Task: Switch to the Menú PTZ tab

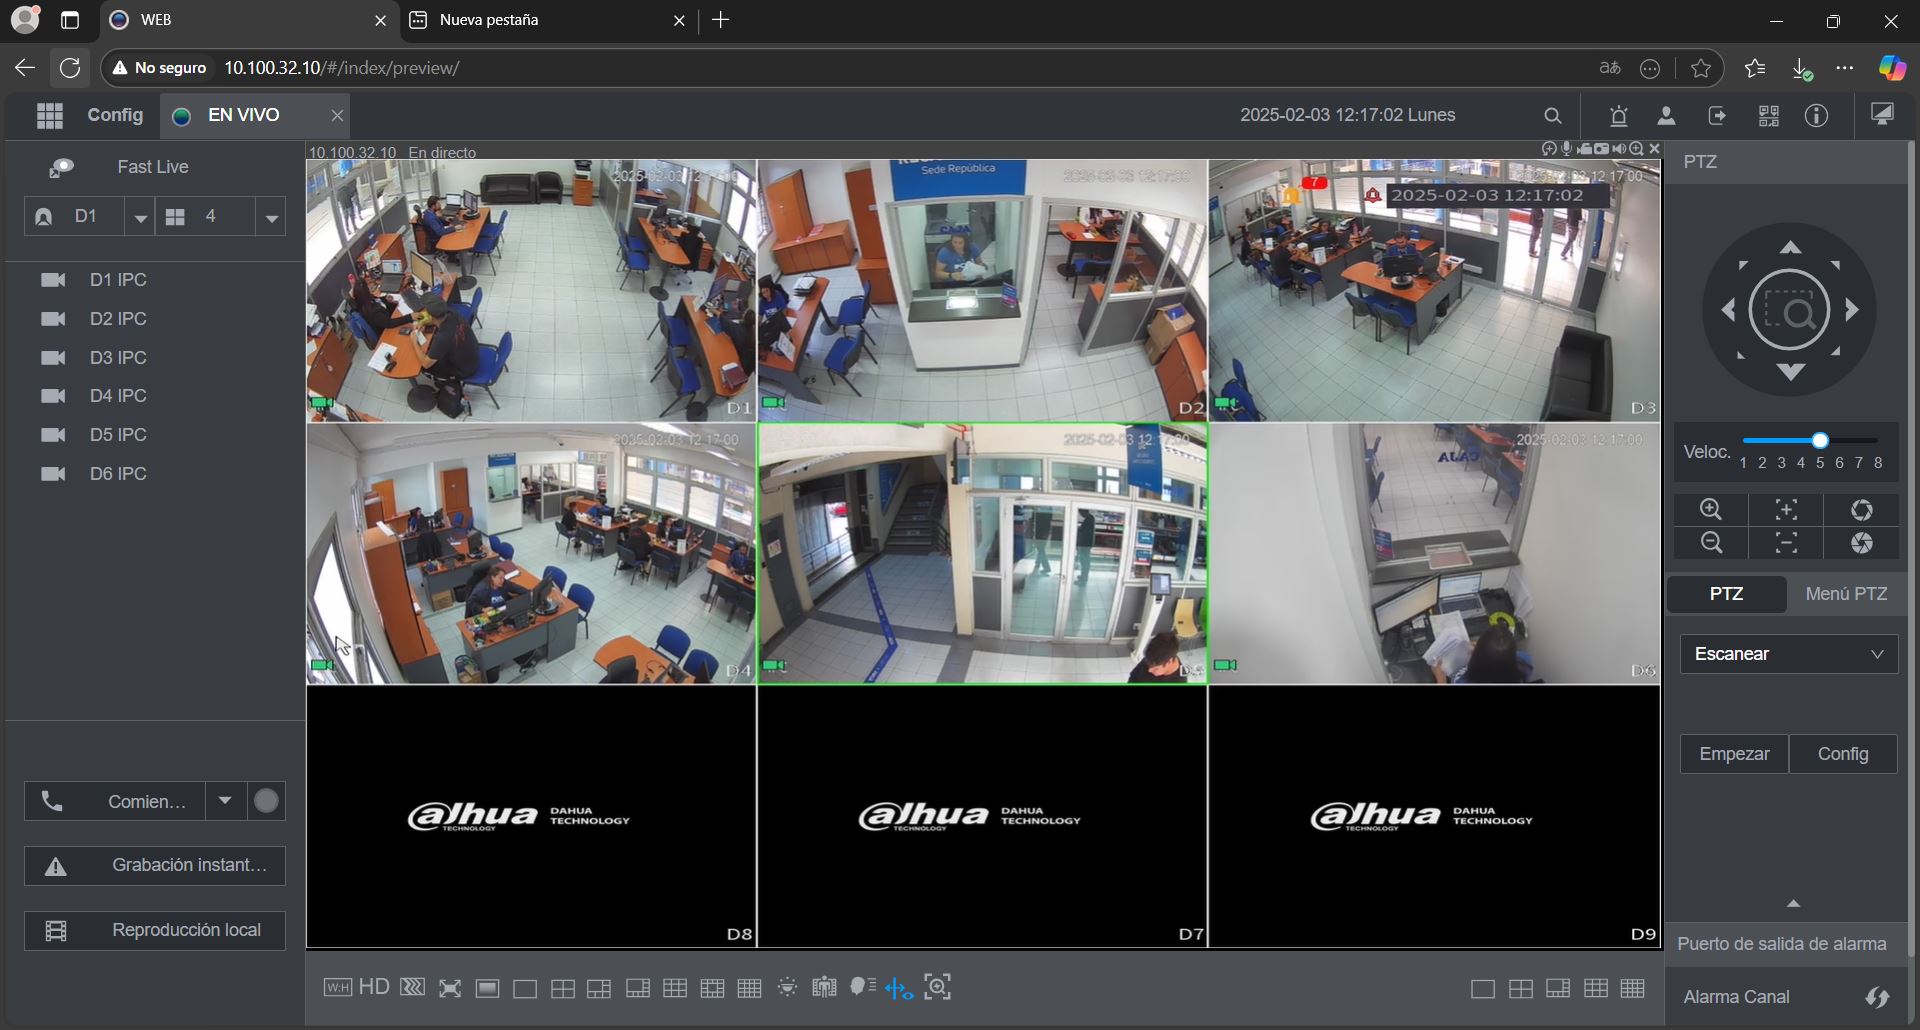Action: coord(1846,594)
